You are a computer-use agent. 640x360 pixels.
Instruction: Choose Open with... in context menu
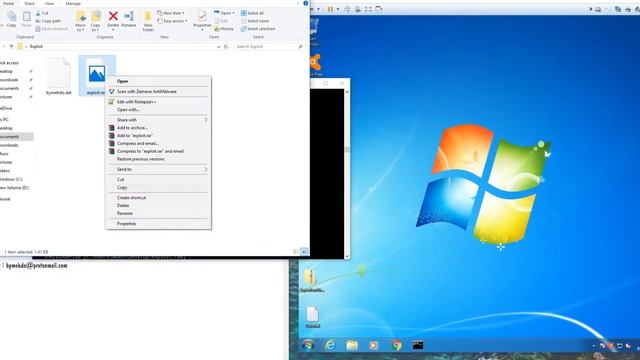pos(158,110)
